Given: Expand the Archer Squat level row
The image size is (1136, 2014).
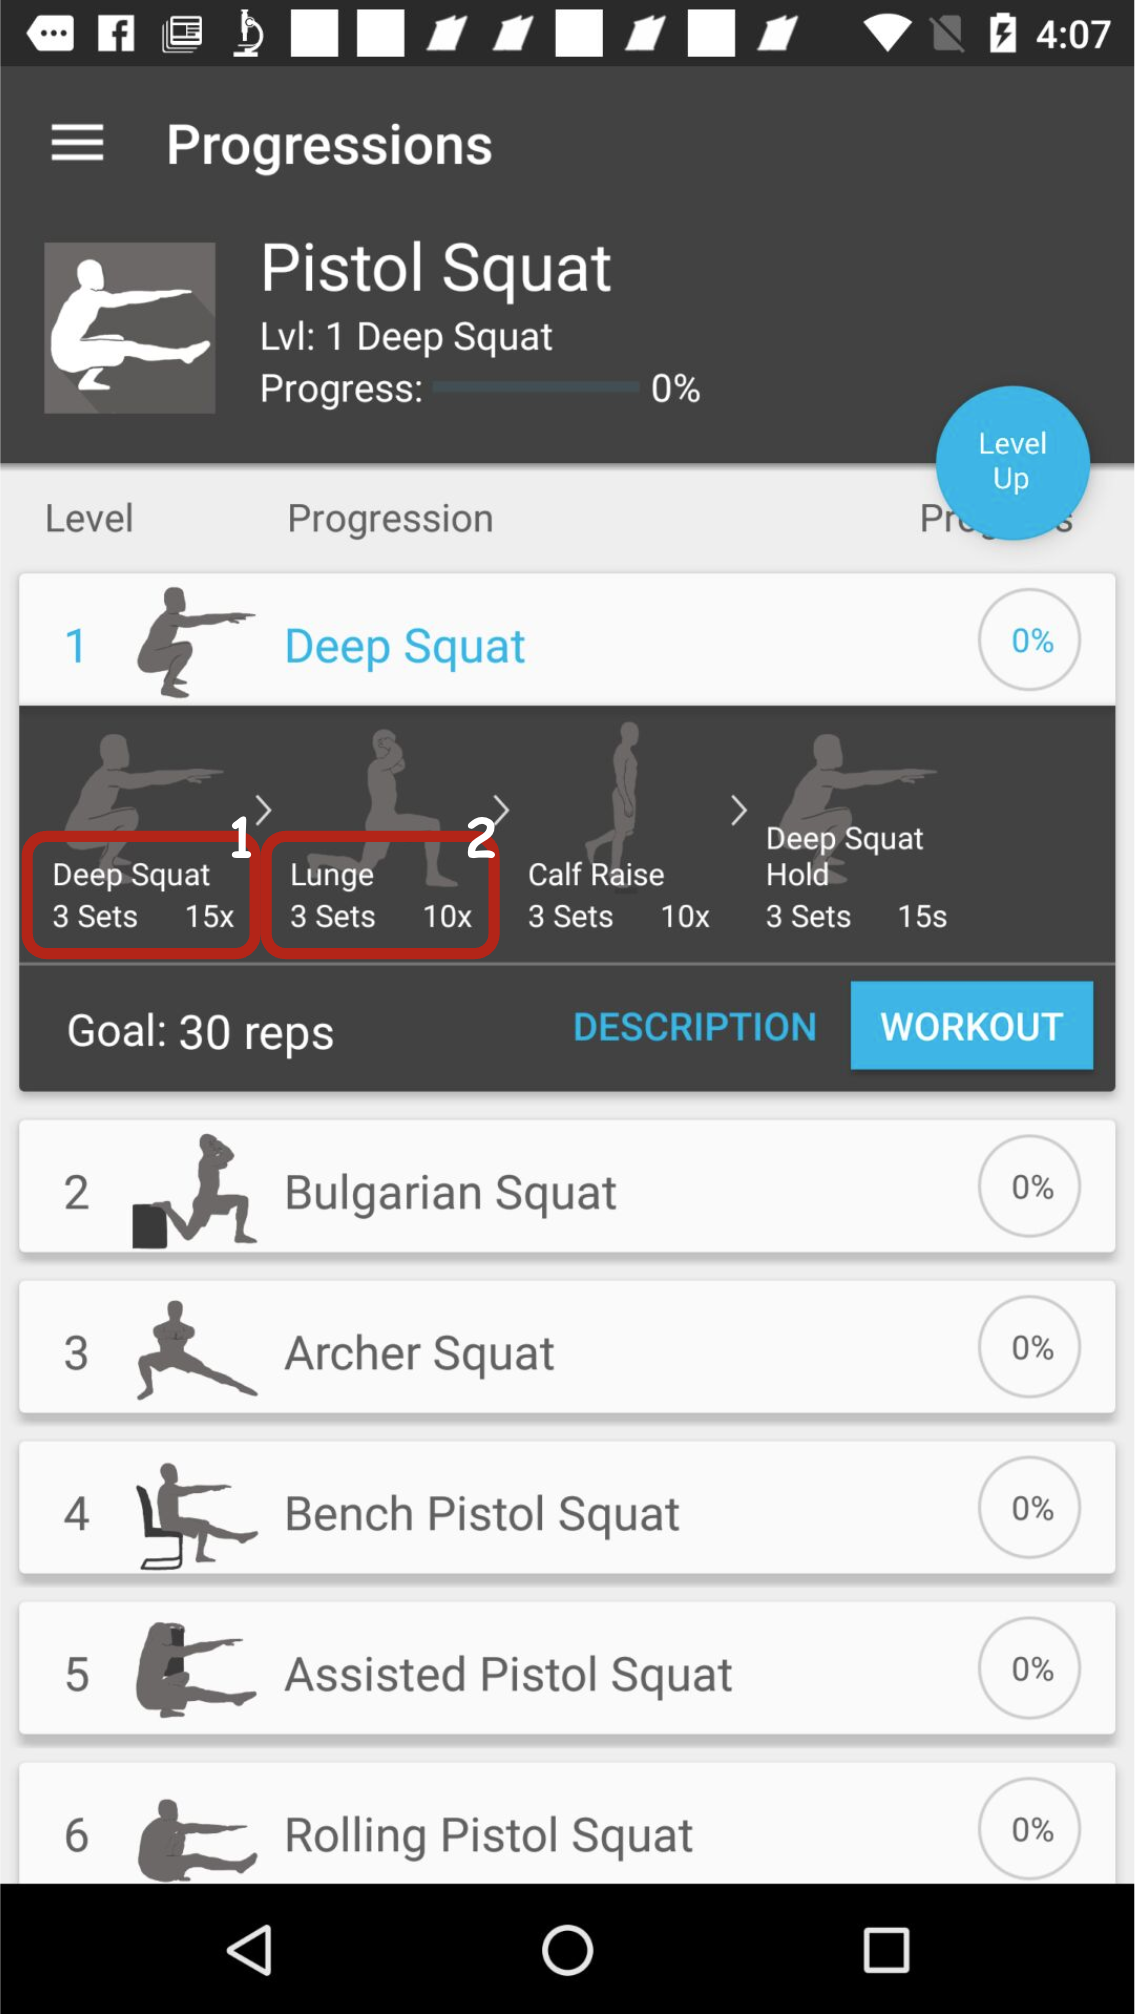Looking at the screenshot, I should pos(567,1347).
